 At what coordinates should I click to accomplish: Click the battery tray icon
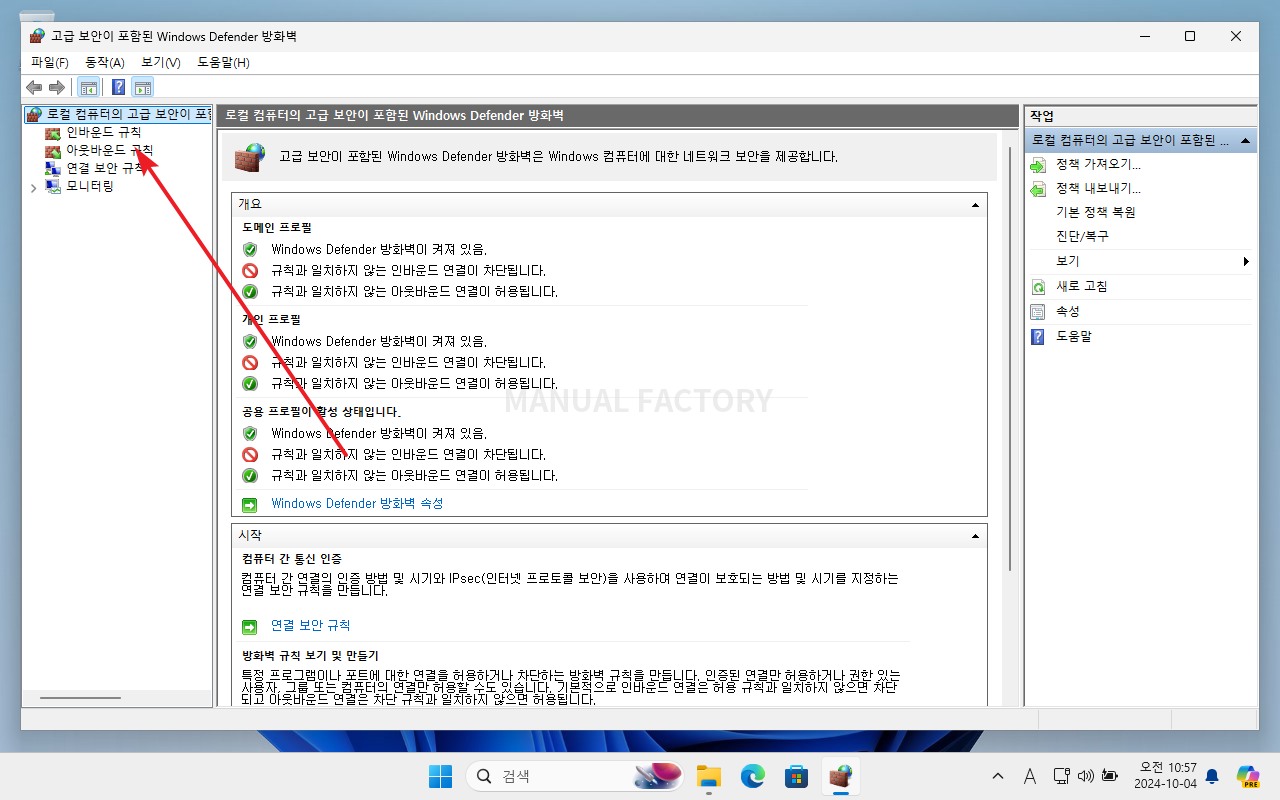1110,776
